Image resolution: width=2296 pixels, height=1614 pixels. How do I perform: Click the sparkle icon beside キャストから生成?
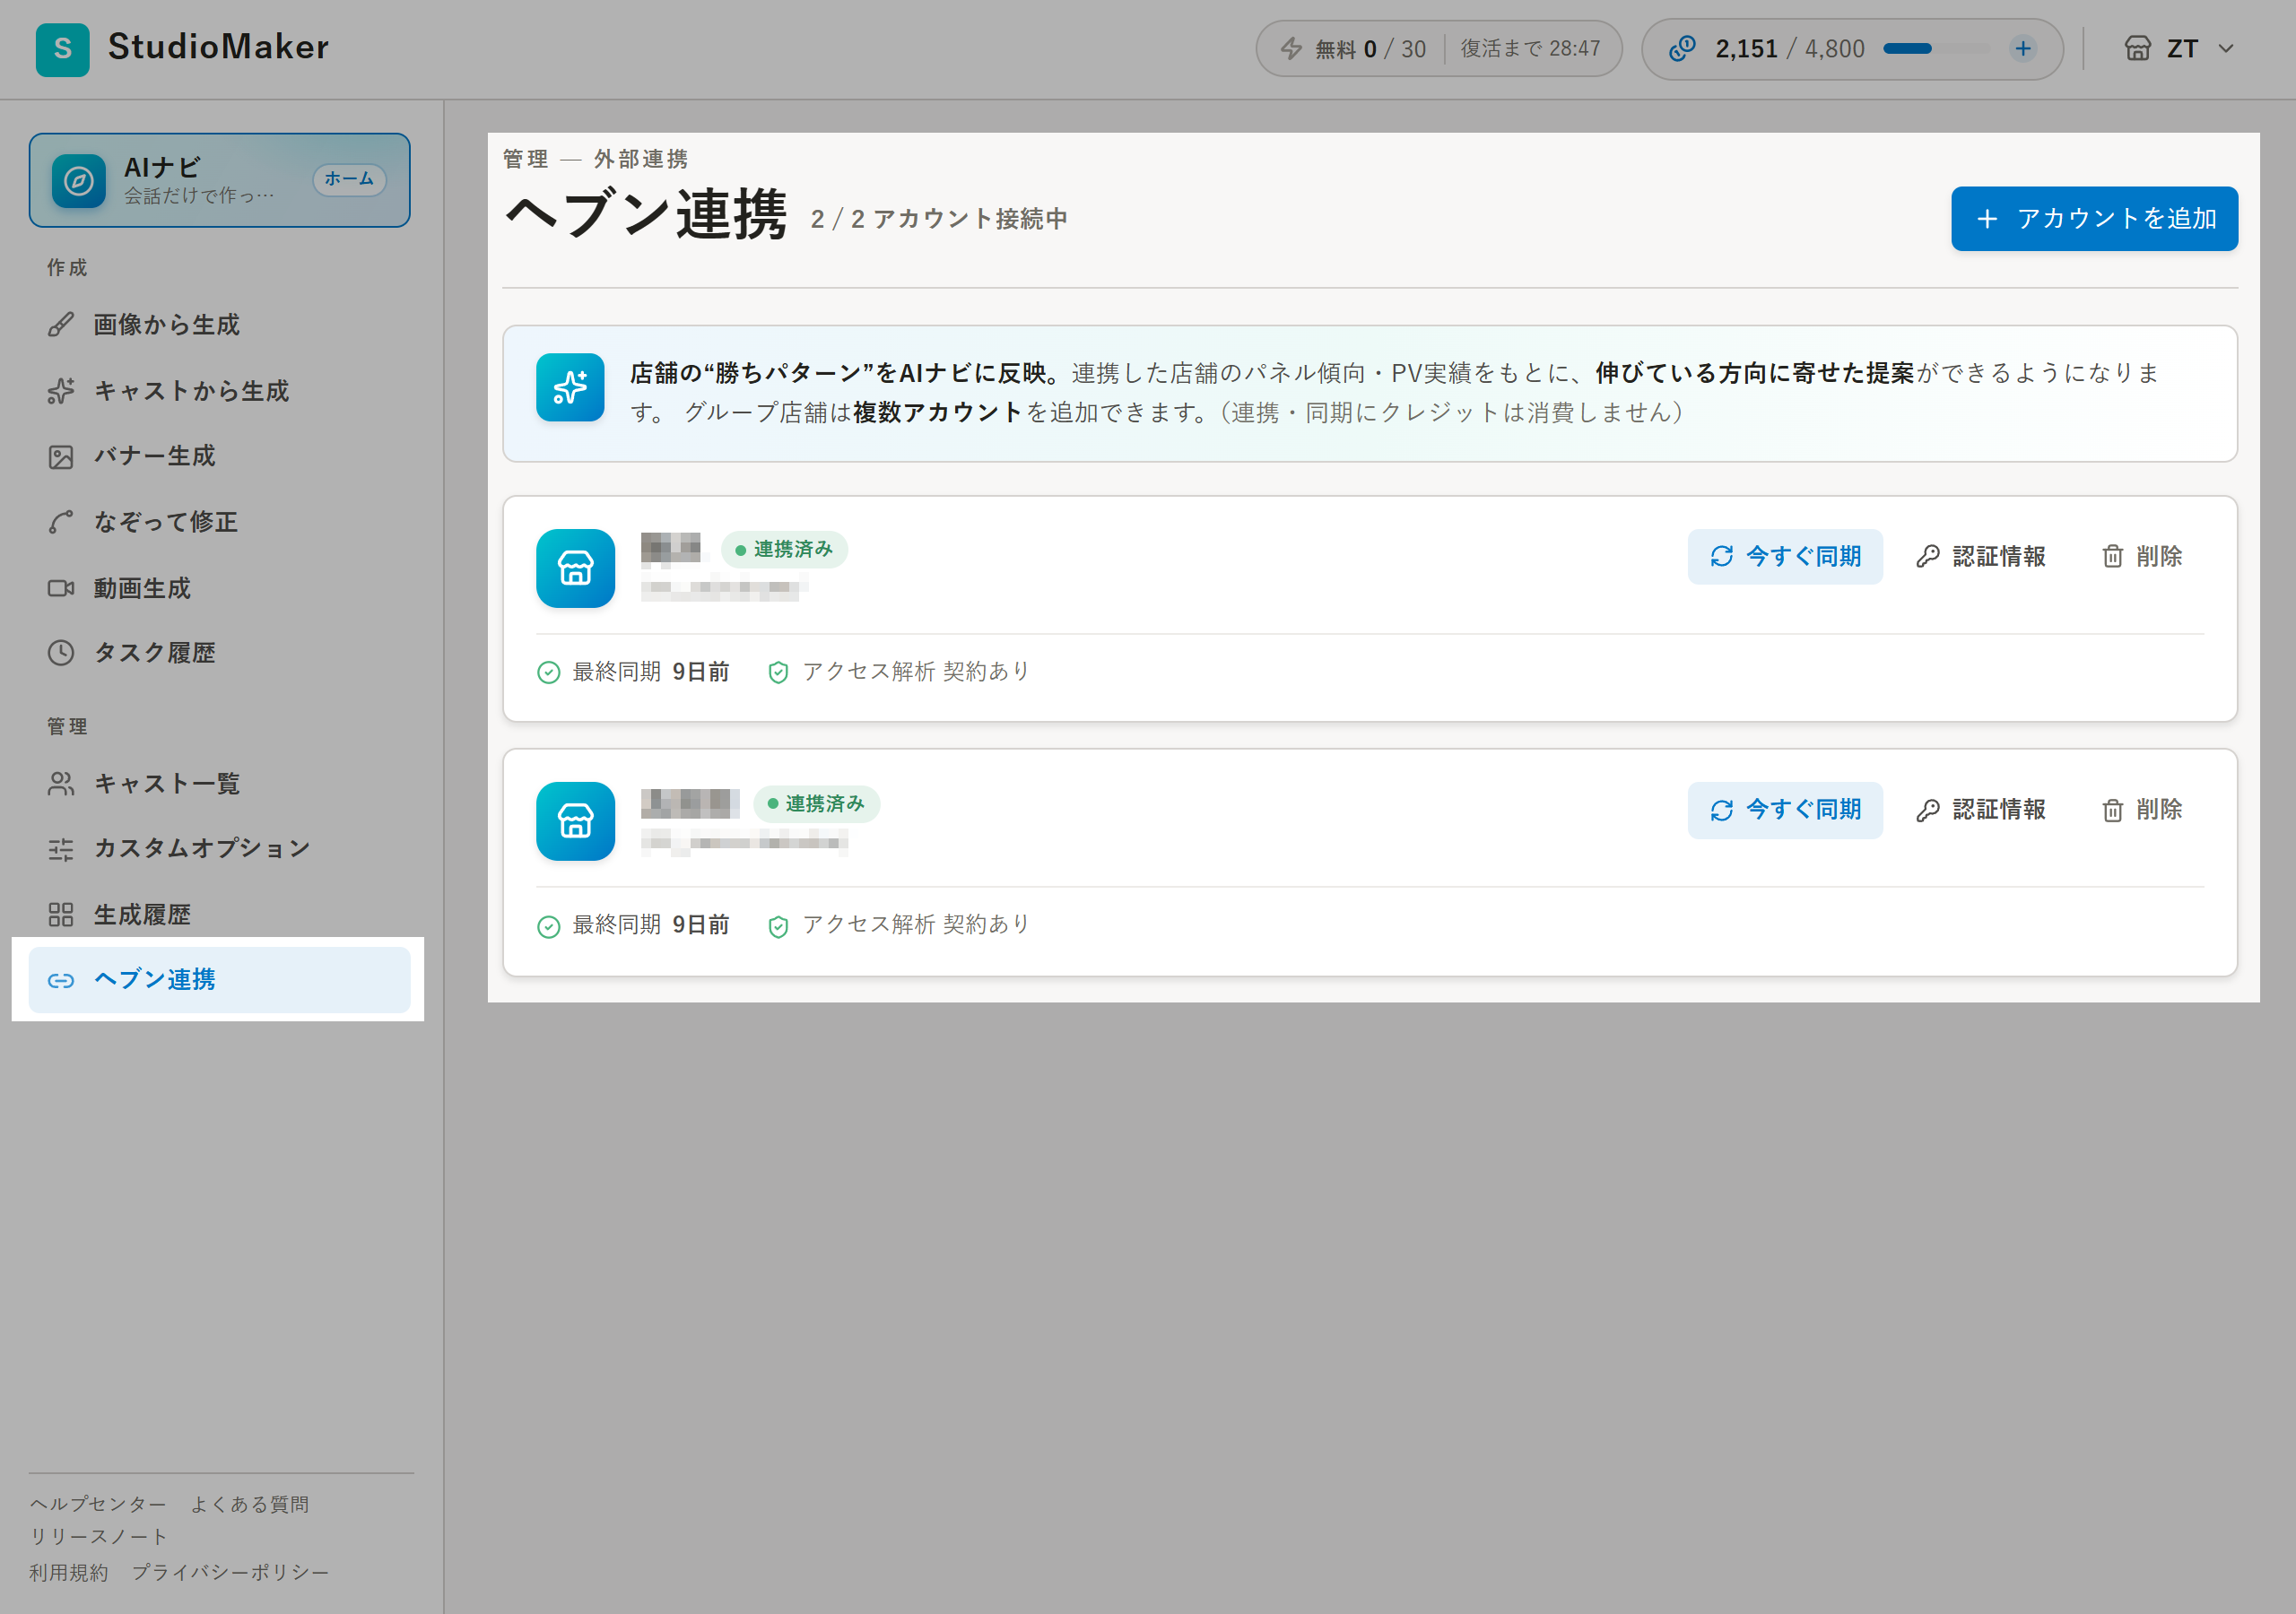coord(61,391)
